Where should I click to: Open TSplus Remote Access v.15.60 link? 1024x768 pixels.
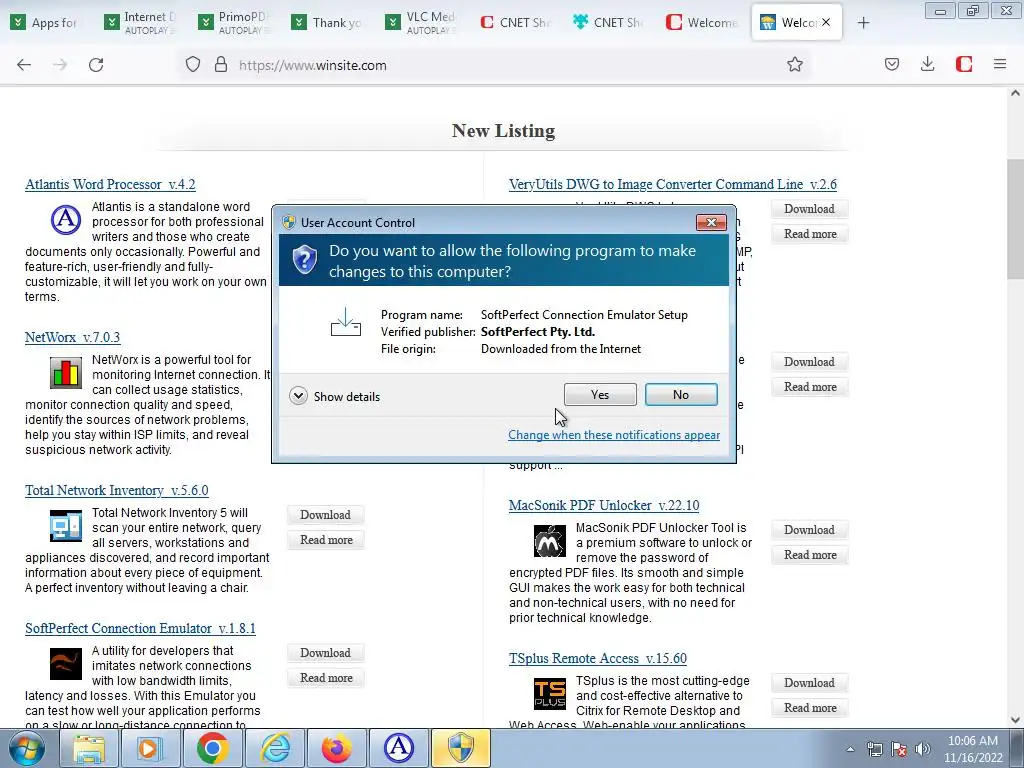(598, 658)
